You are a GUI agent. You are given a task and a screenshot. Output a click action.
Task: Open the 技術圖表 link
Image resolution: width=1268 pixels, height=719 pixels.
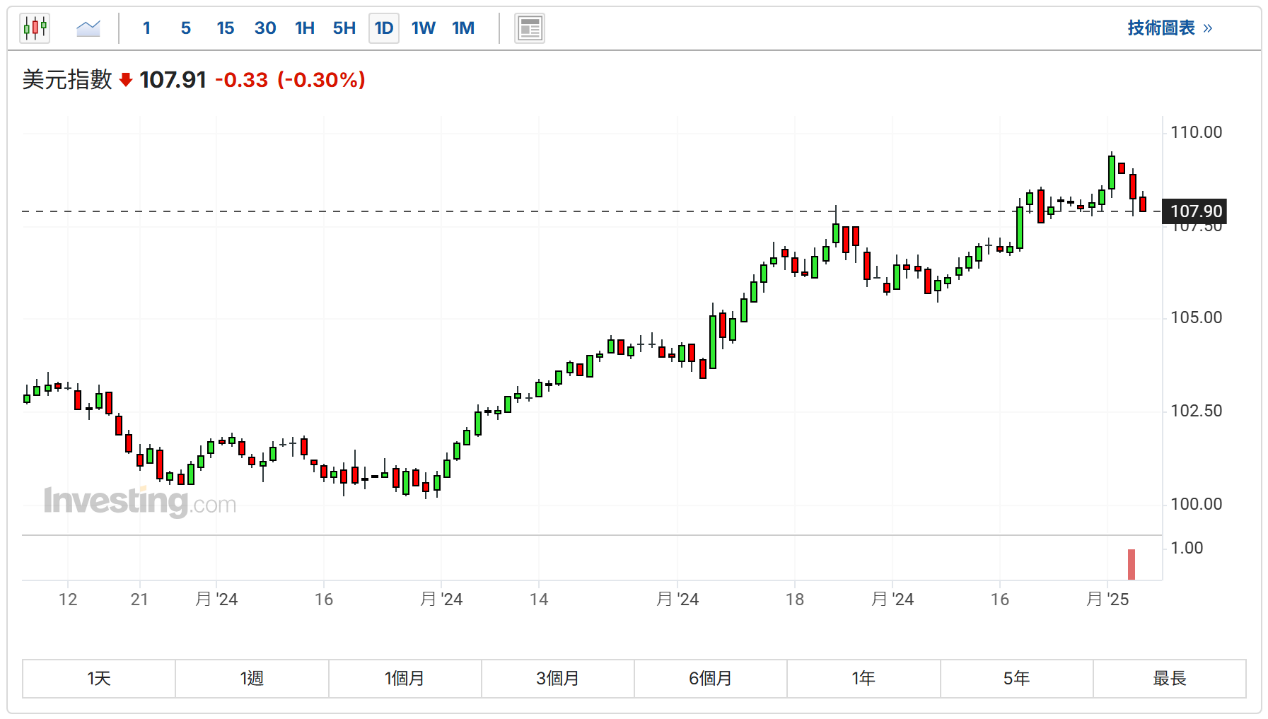click(x=1169, y=28)
